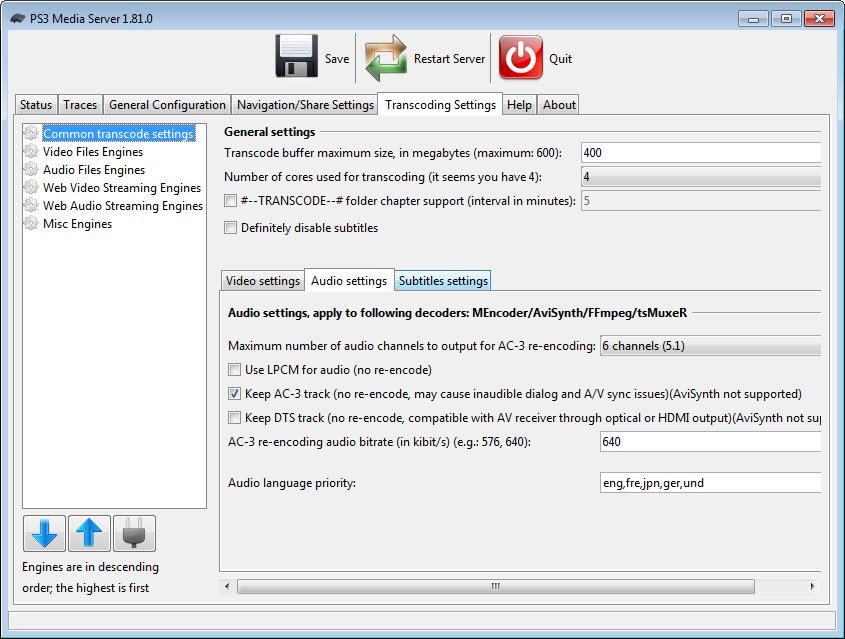Select Misc Engines in tree
The height and width of the screenshot is (639, 845).
77,224
